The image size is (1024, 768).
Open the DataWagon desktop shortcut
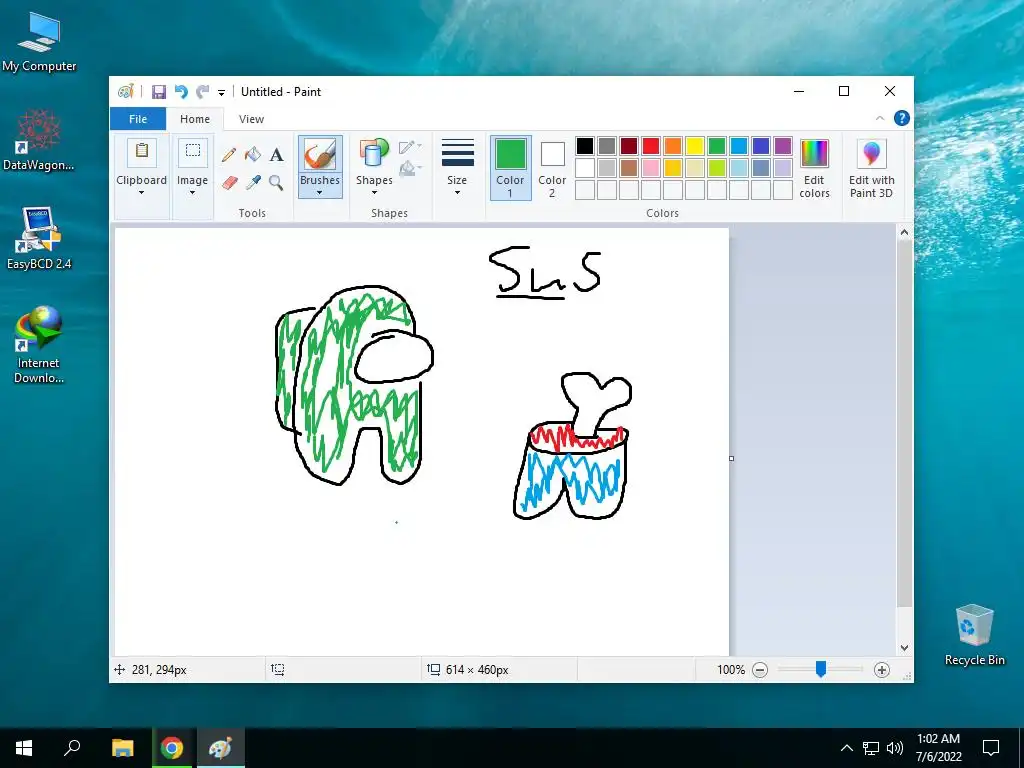coord(39,140)
